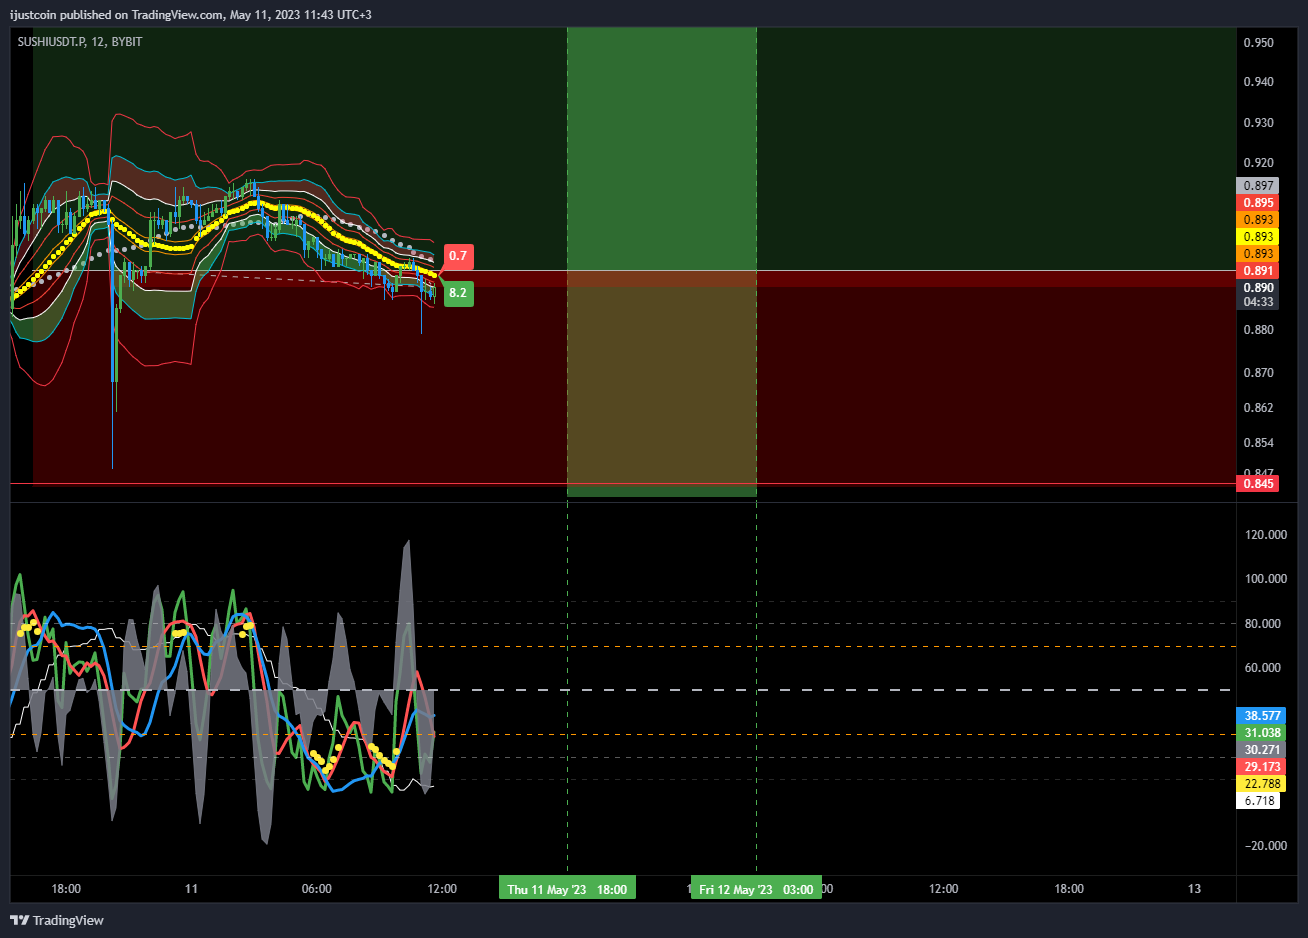
Task: Click the 0.854 price axis value
Action: click(1258, 443)
